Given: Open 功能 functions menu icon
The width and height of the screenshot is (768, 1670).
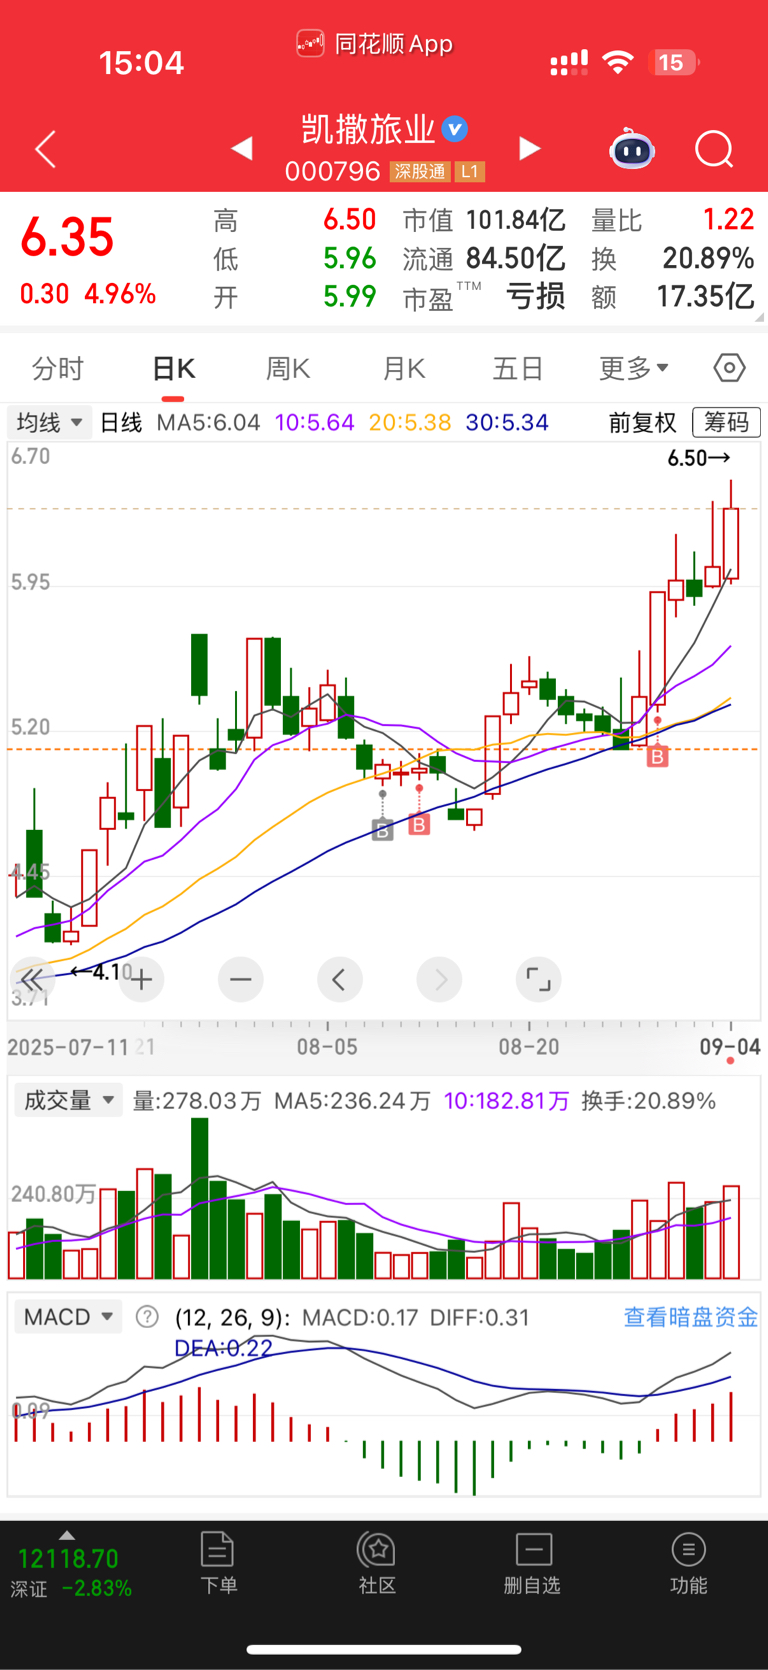Looking at the screenshot, I should tap(688, 1562).
